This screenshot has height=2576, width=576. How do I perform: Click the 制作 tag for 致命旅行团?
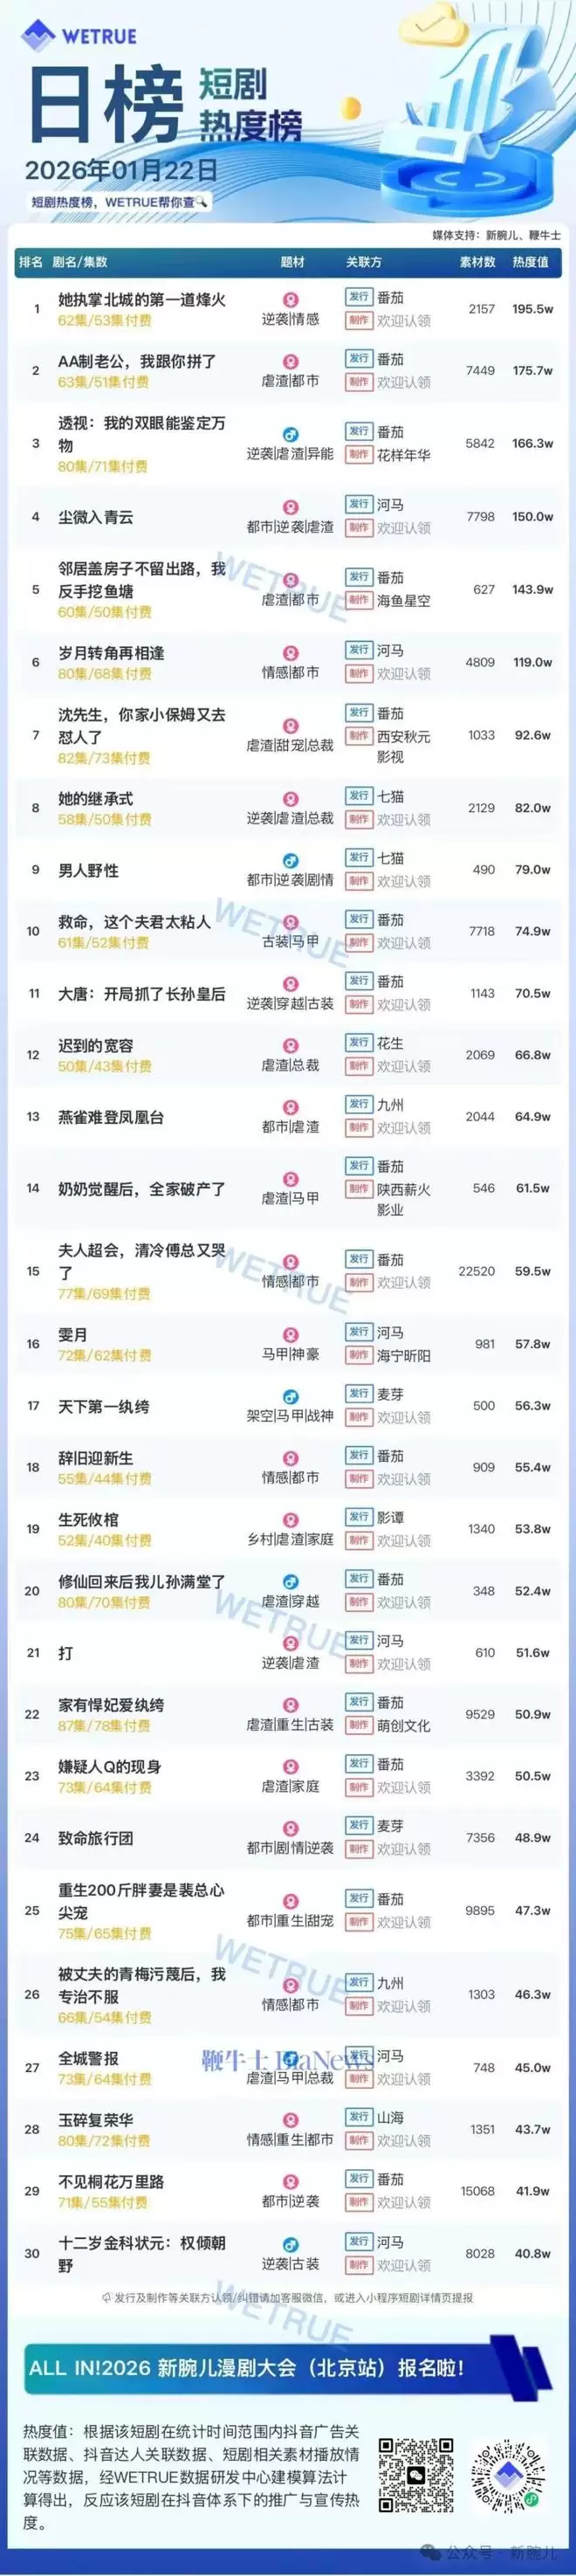pos(358,1849)
